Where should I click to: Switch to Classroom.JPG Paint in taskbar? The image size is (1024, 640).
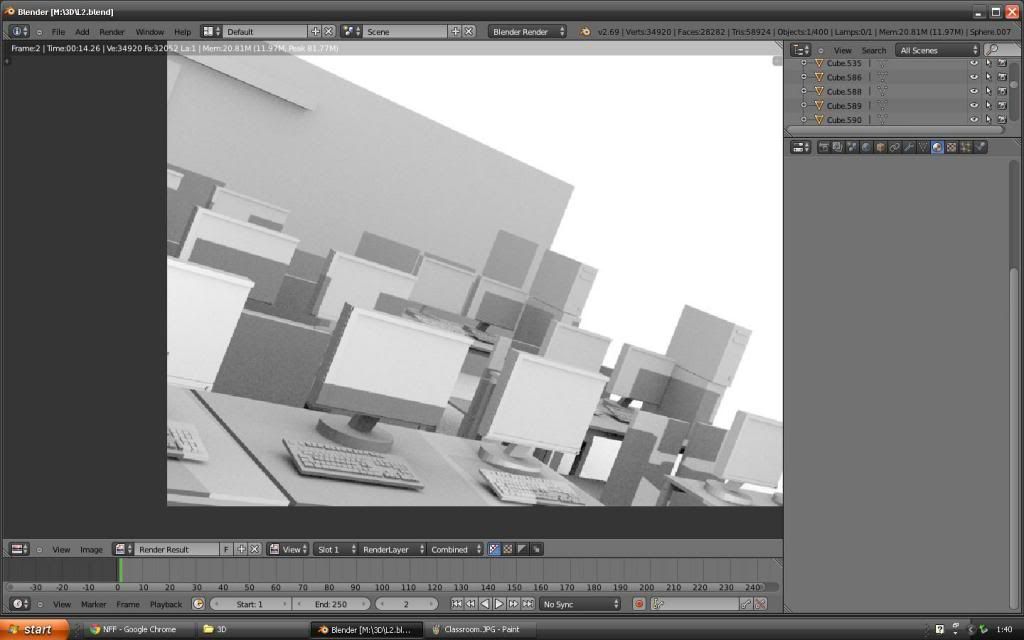[476, 629]
